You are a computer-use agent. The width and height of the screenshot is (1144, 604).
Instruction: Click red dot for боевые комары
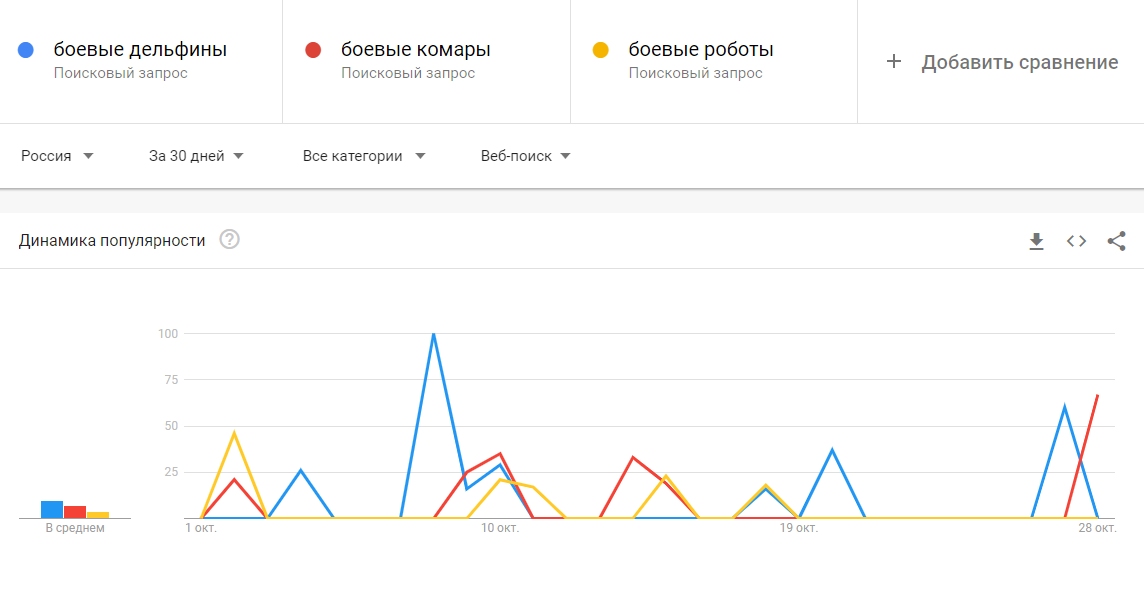[313, 50]
